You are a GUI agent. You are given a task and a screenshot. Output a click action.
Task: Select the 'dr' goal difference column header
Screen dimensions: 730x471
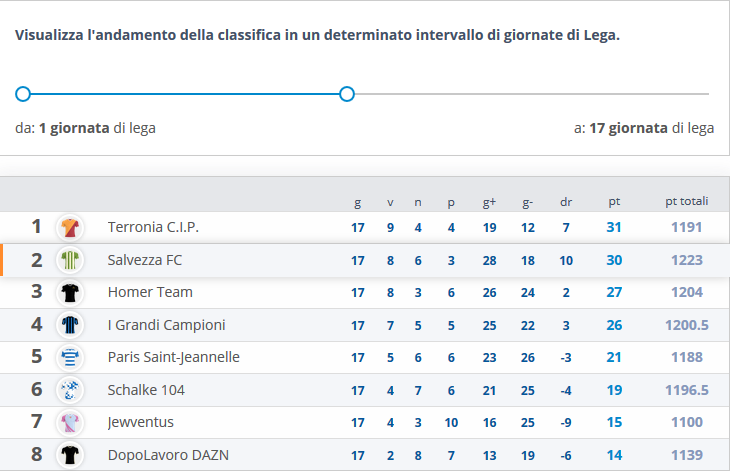[566, 202]
